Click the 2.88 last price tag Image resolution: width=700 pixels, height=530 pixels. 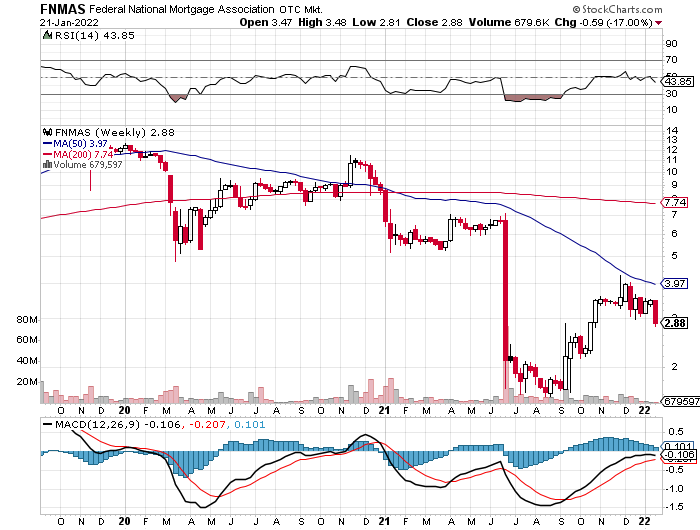[x=674, y=323]
